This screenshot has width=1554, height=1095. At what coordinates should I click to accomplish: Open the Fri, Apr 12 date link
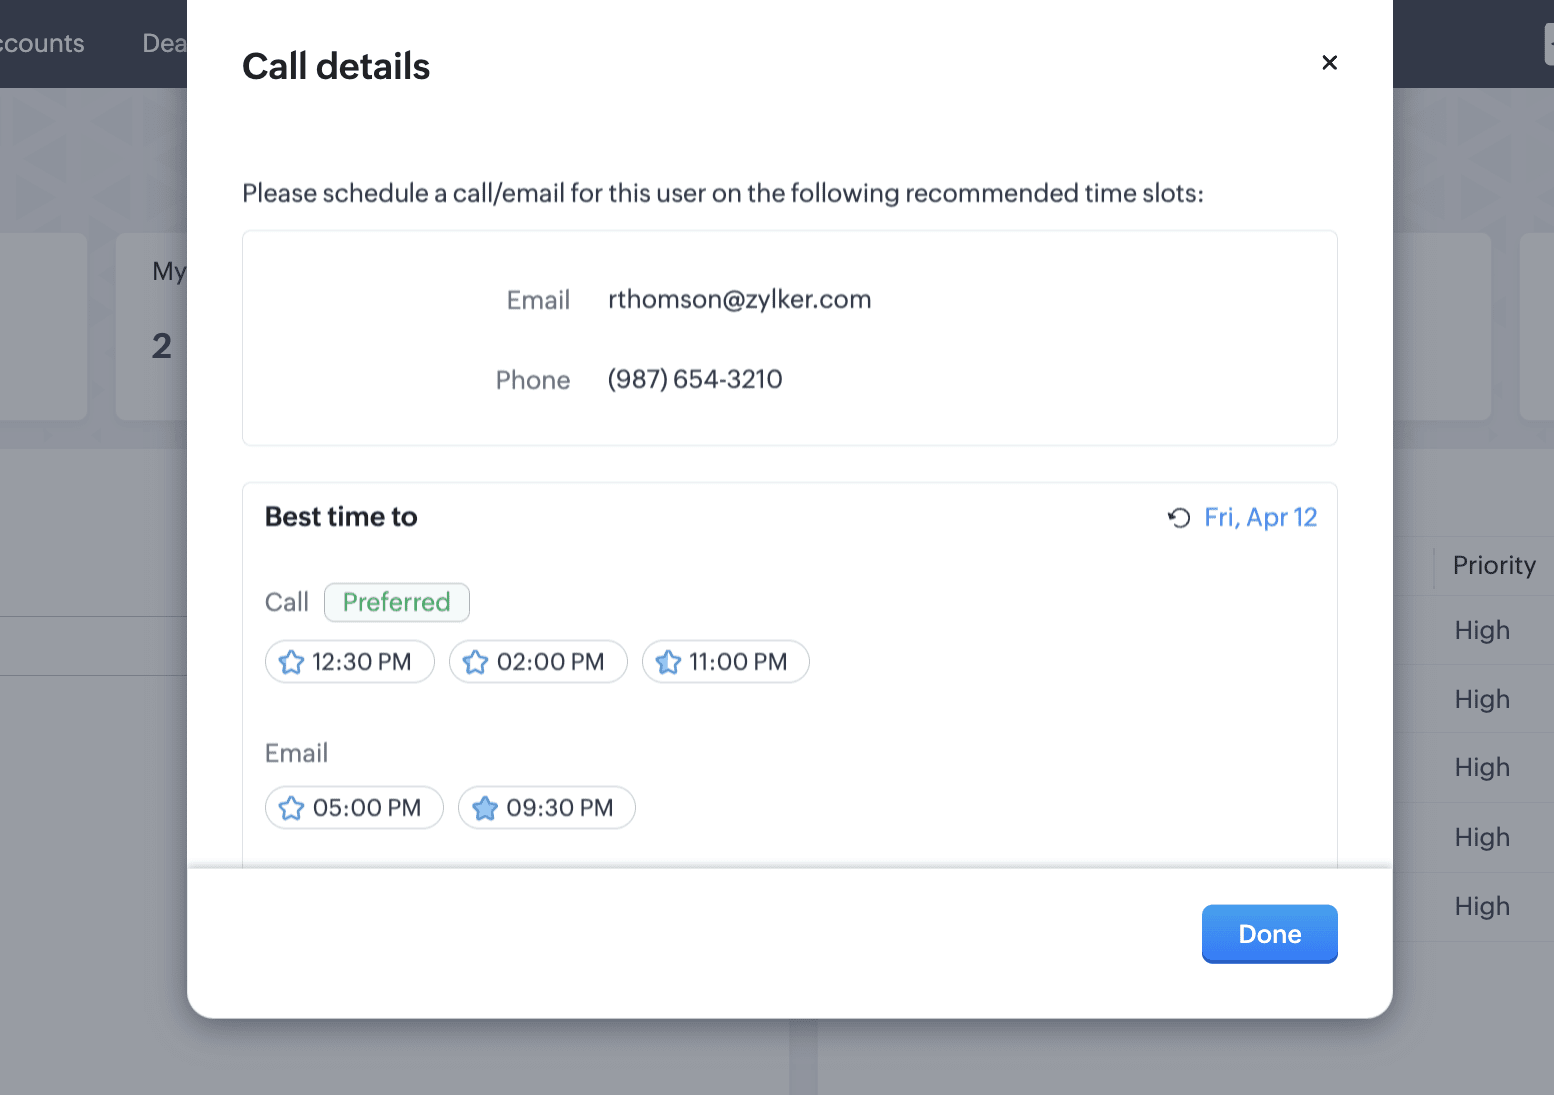click(x=1260, y=518)
